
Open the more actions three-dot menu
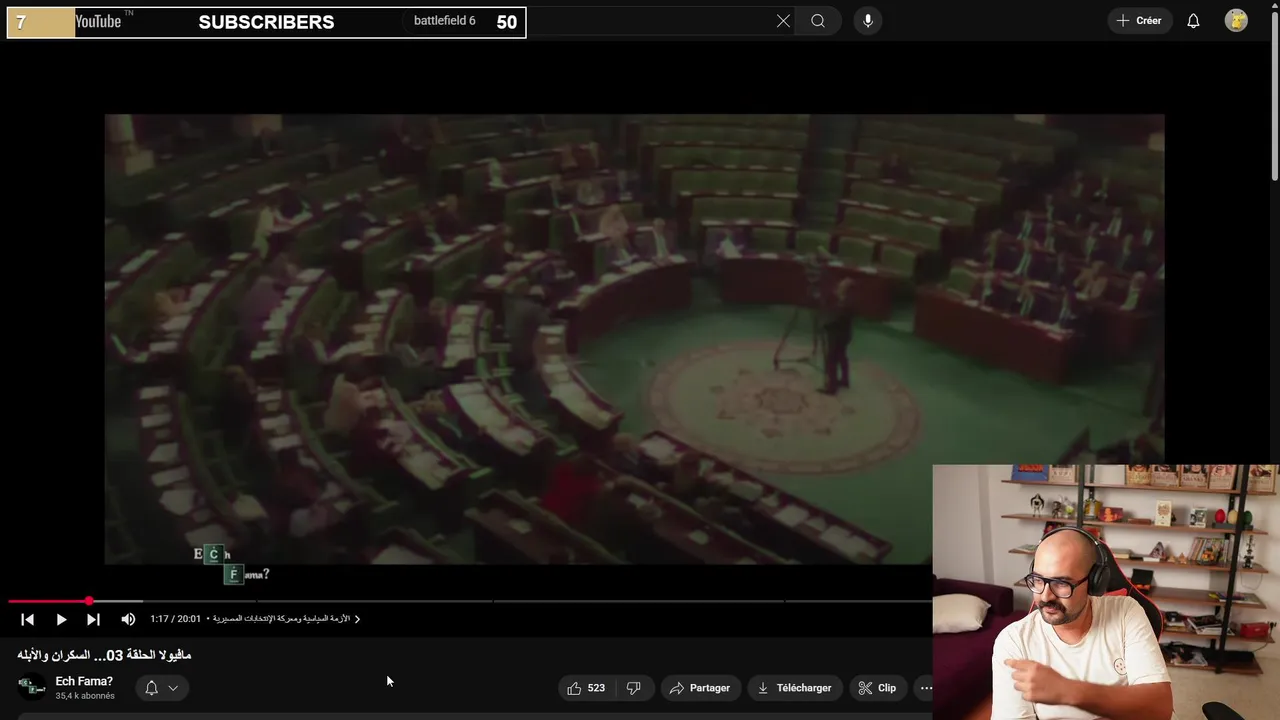pyautogui.click(x=925, y=688)
